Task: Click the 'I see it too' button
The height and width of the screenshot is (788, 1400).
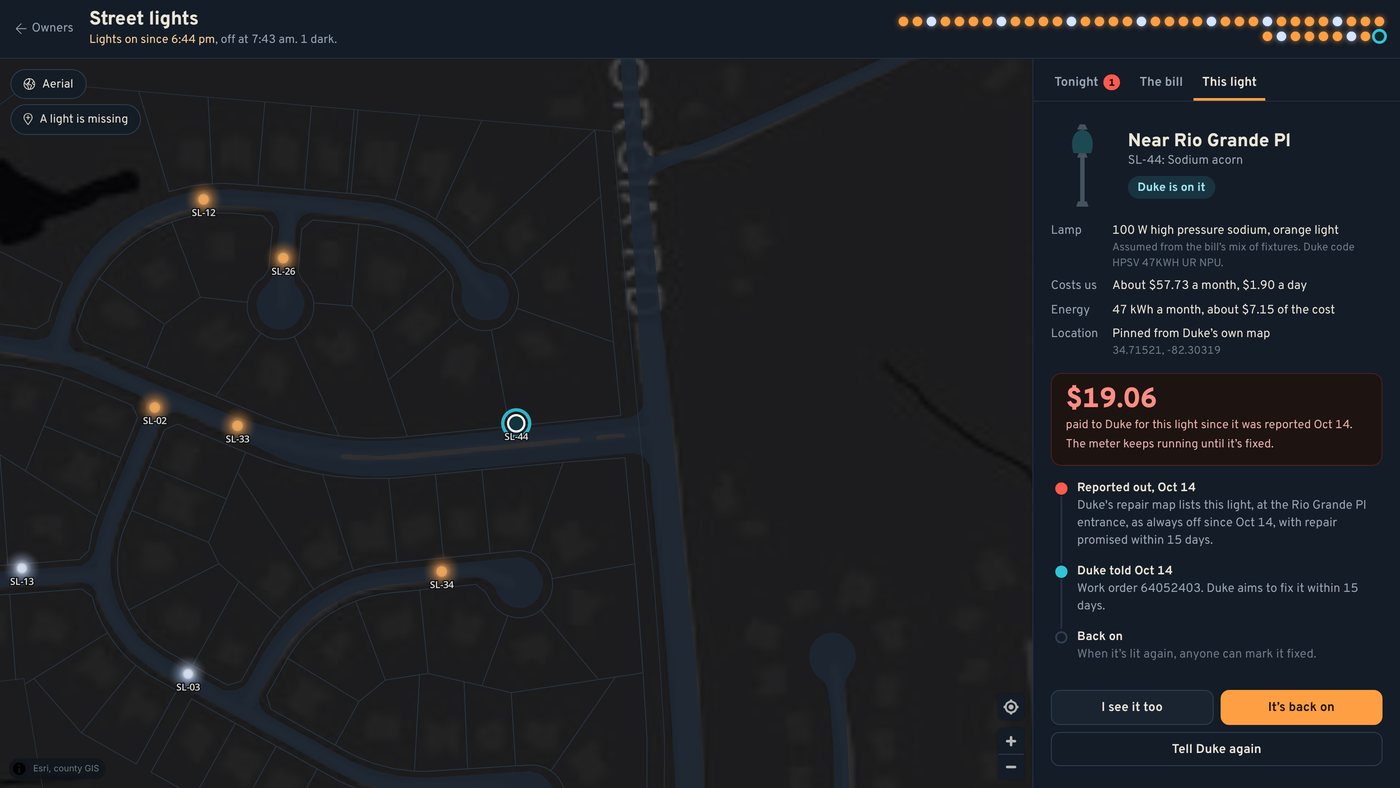Action: pos(1132,707)
